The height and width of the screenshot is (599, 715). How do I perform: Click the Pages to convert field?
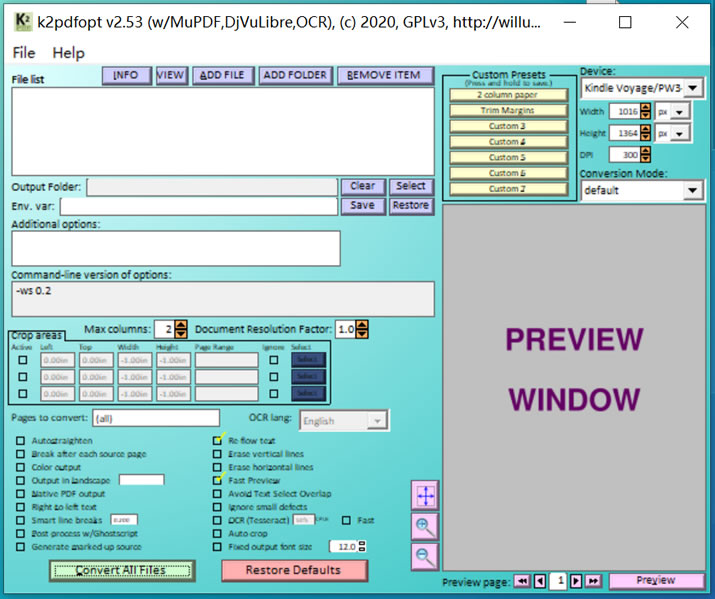[x=156, y=418]
